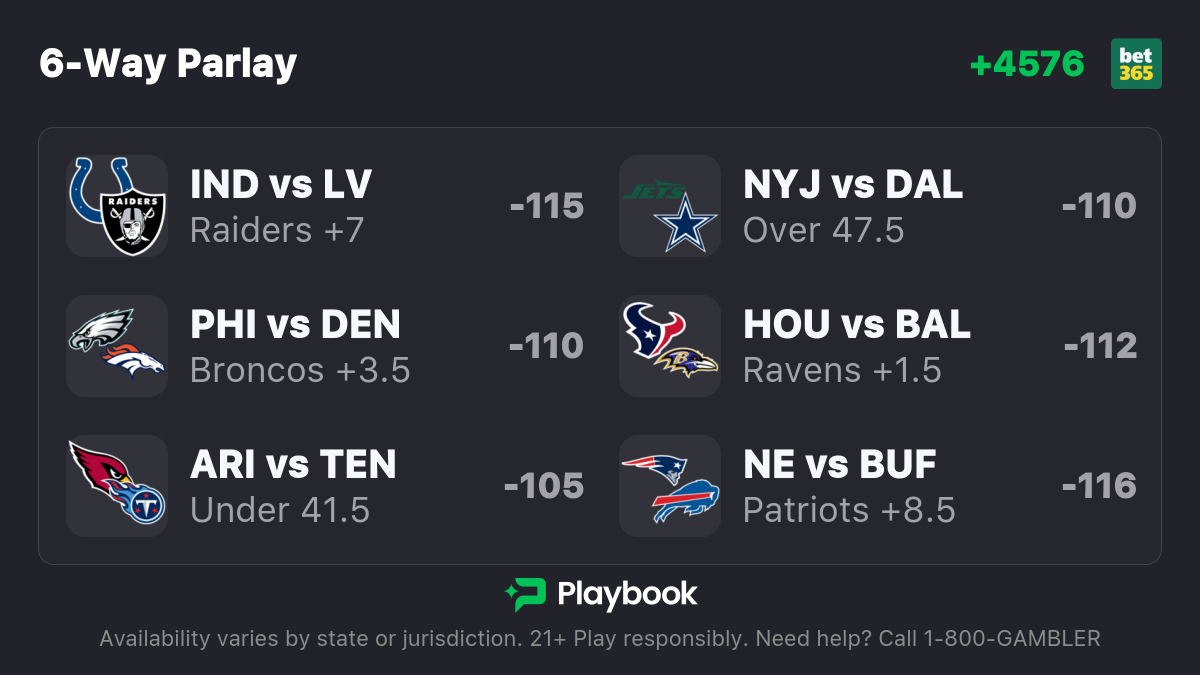1200x675 pixels.
Task: Click the bet365 sportsbook logo
Action: click(x=1136, y=64)
